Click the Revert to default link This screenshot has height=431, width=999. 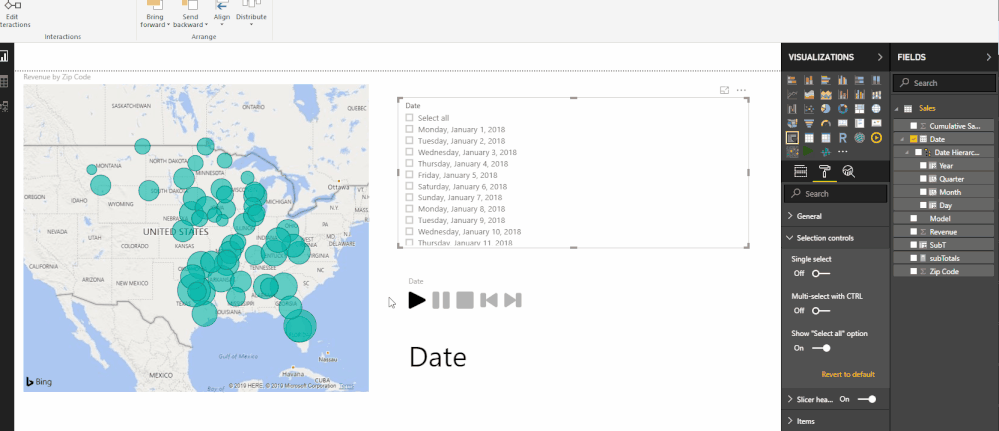(x=847, y=374)
